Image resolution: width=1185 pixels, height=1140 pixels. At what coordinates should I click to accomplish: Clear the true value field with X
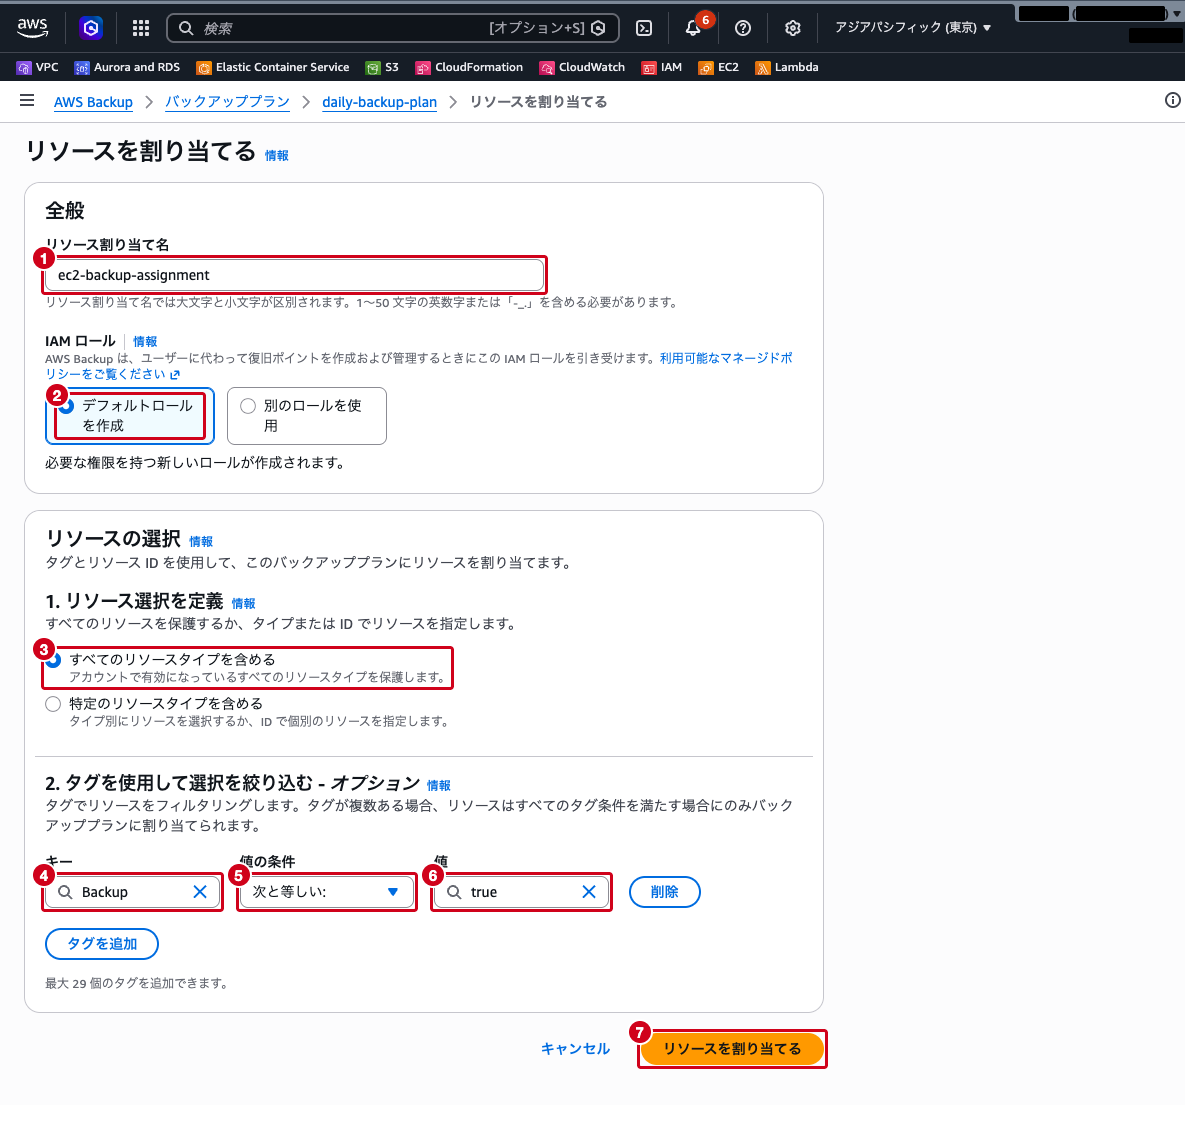click(x=589, y=892)
